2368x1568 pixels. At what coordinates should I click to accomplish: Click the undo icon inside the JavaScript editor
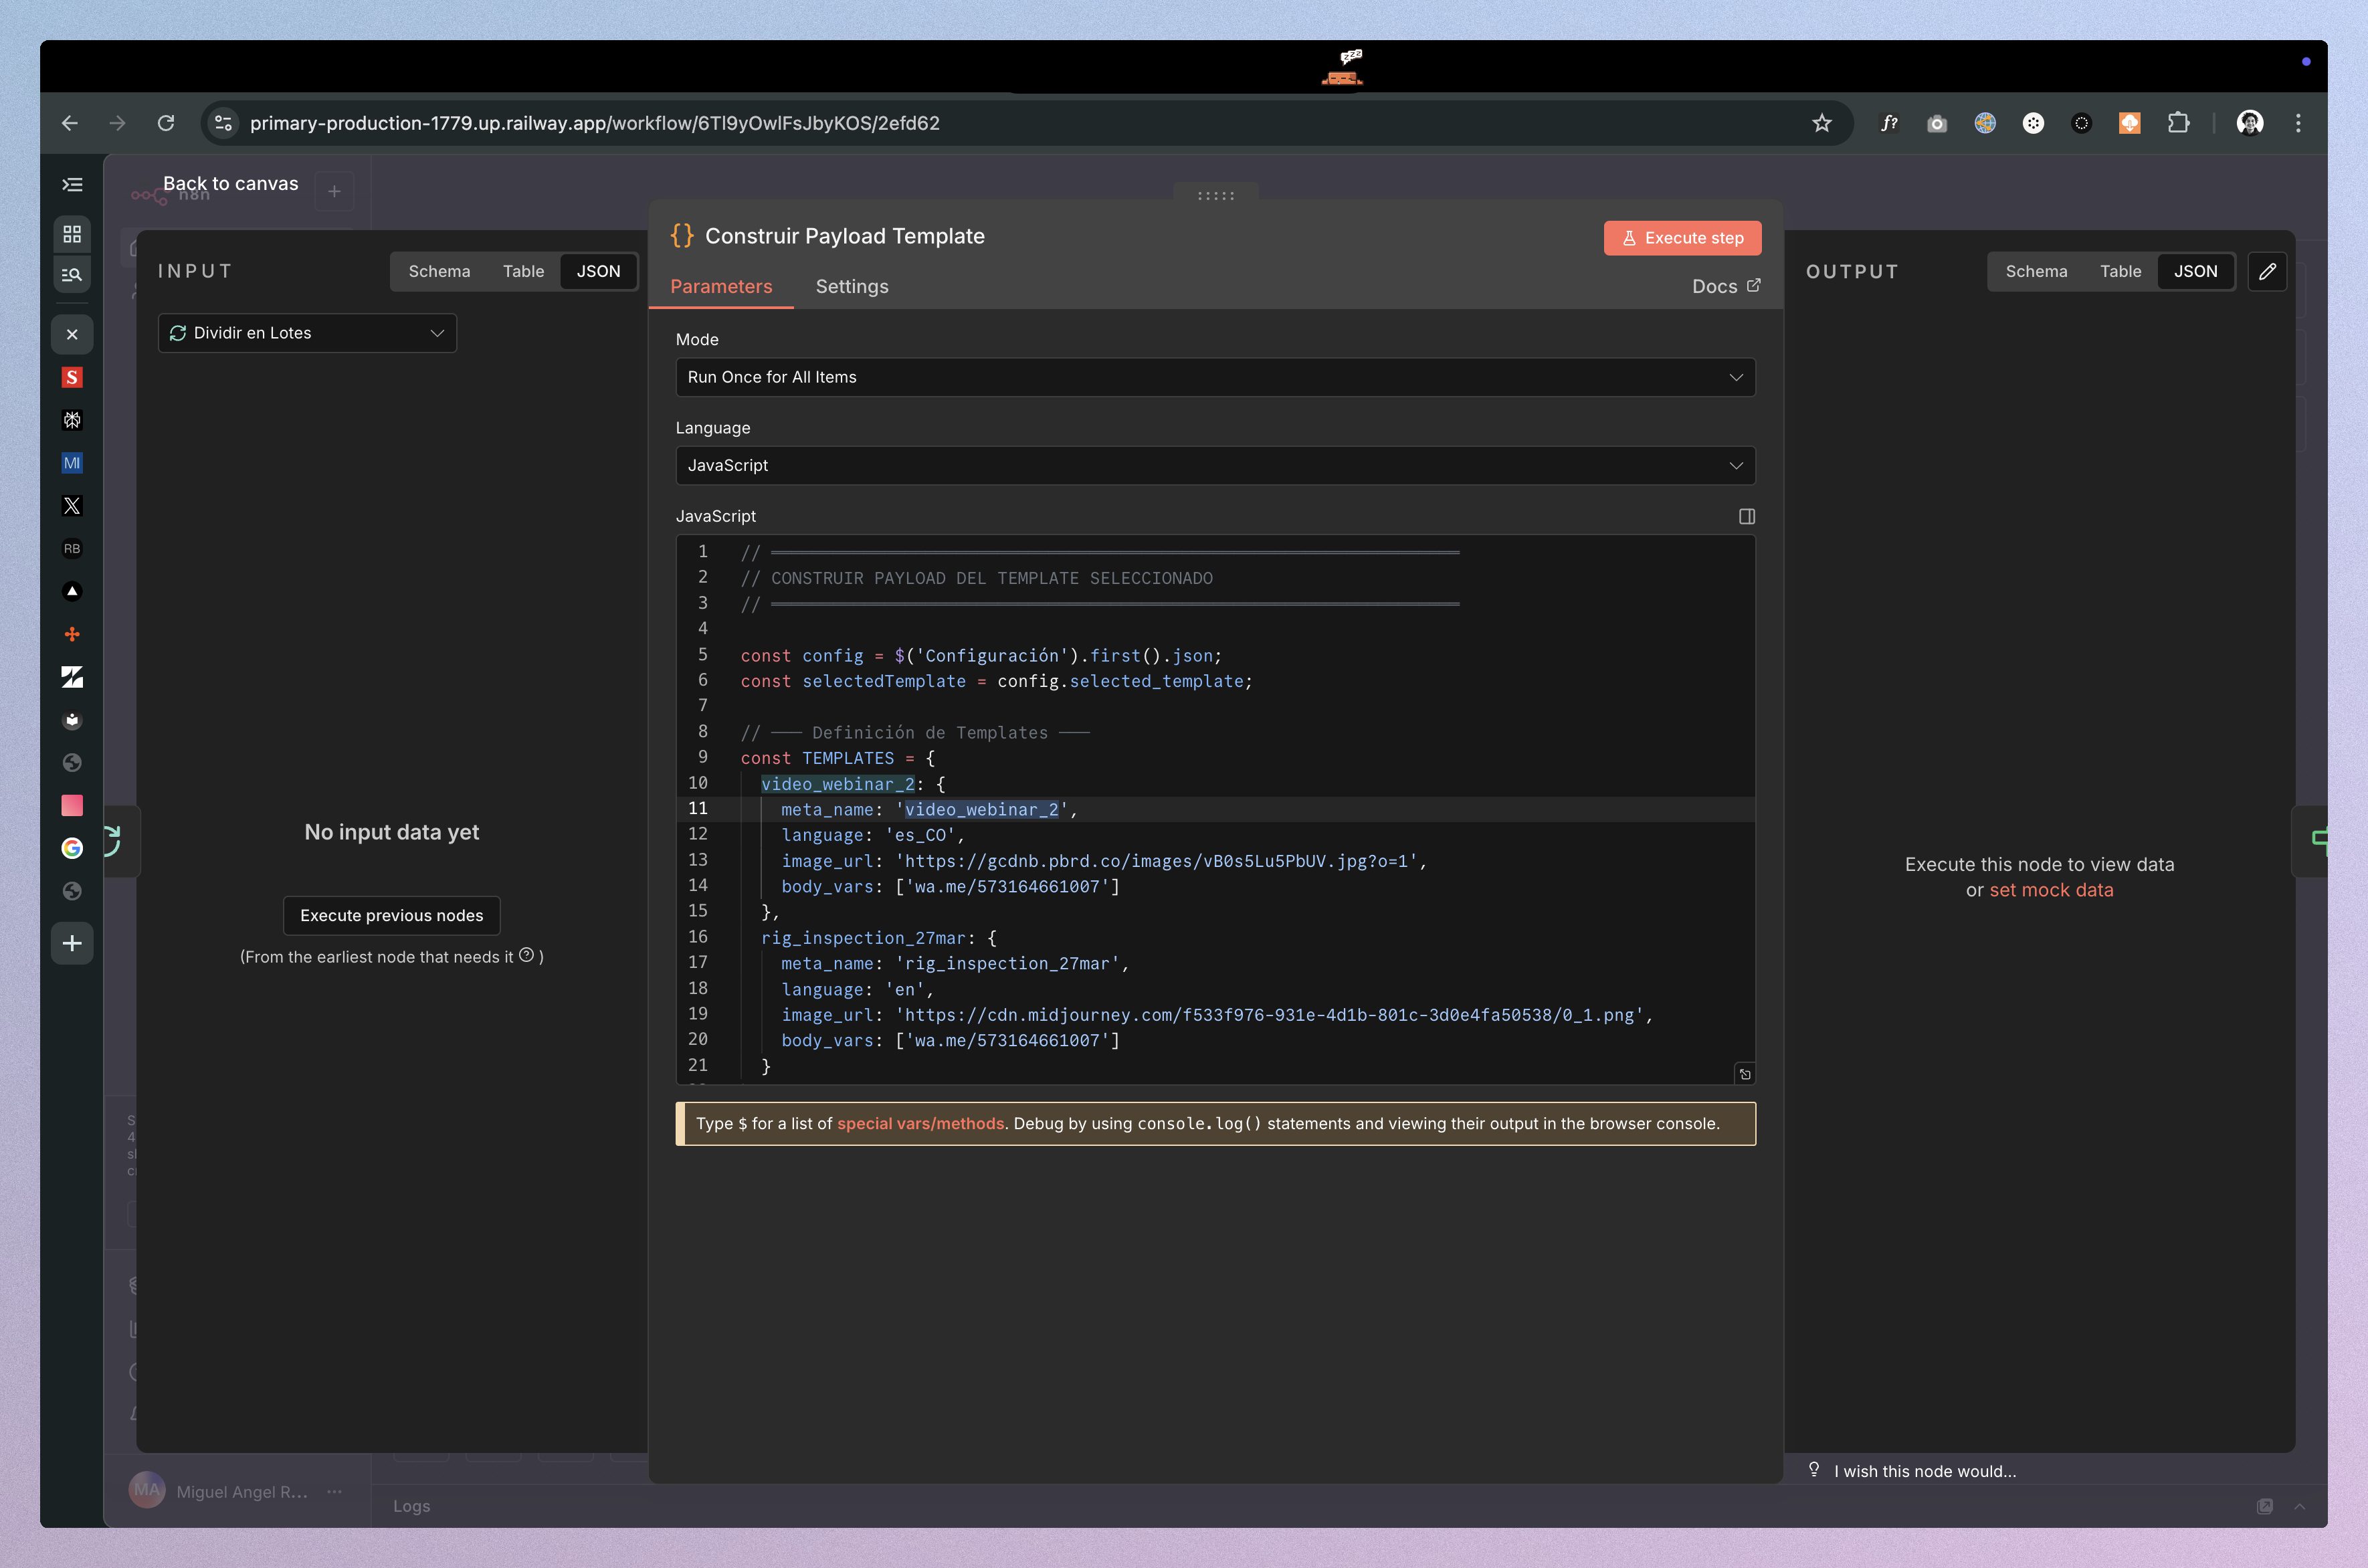pyautogui.click(x=1745, y=1073)
